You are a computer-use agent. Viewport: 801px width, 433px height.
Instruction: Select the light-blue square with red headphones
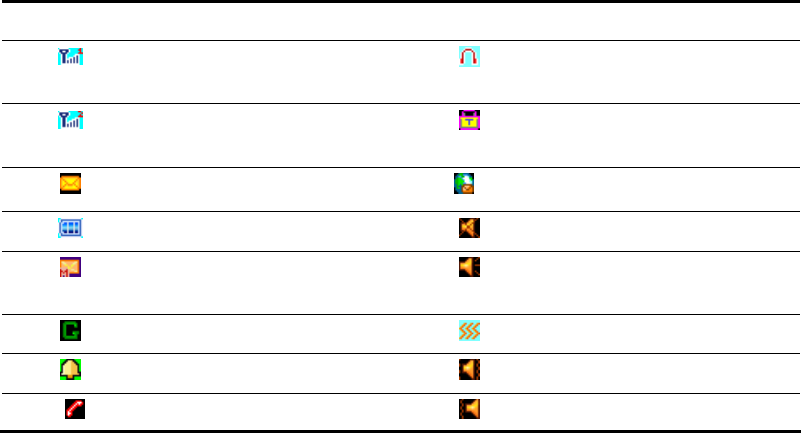coord(469,57)
